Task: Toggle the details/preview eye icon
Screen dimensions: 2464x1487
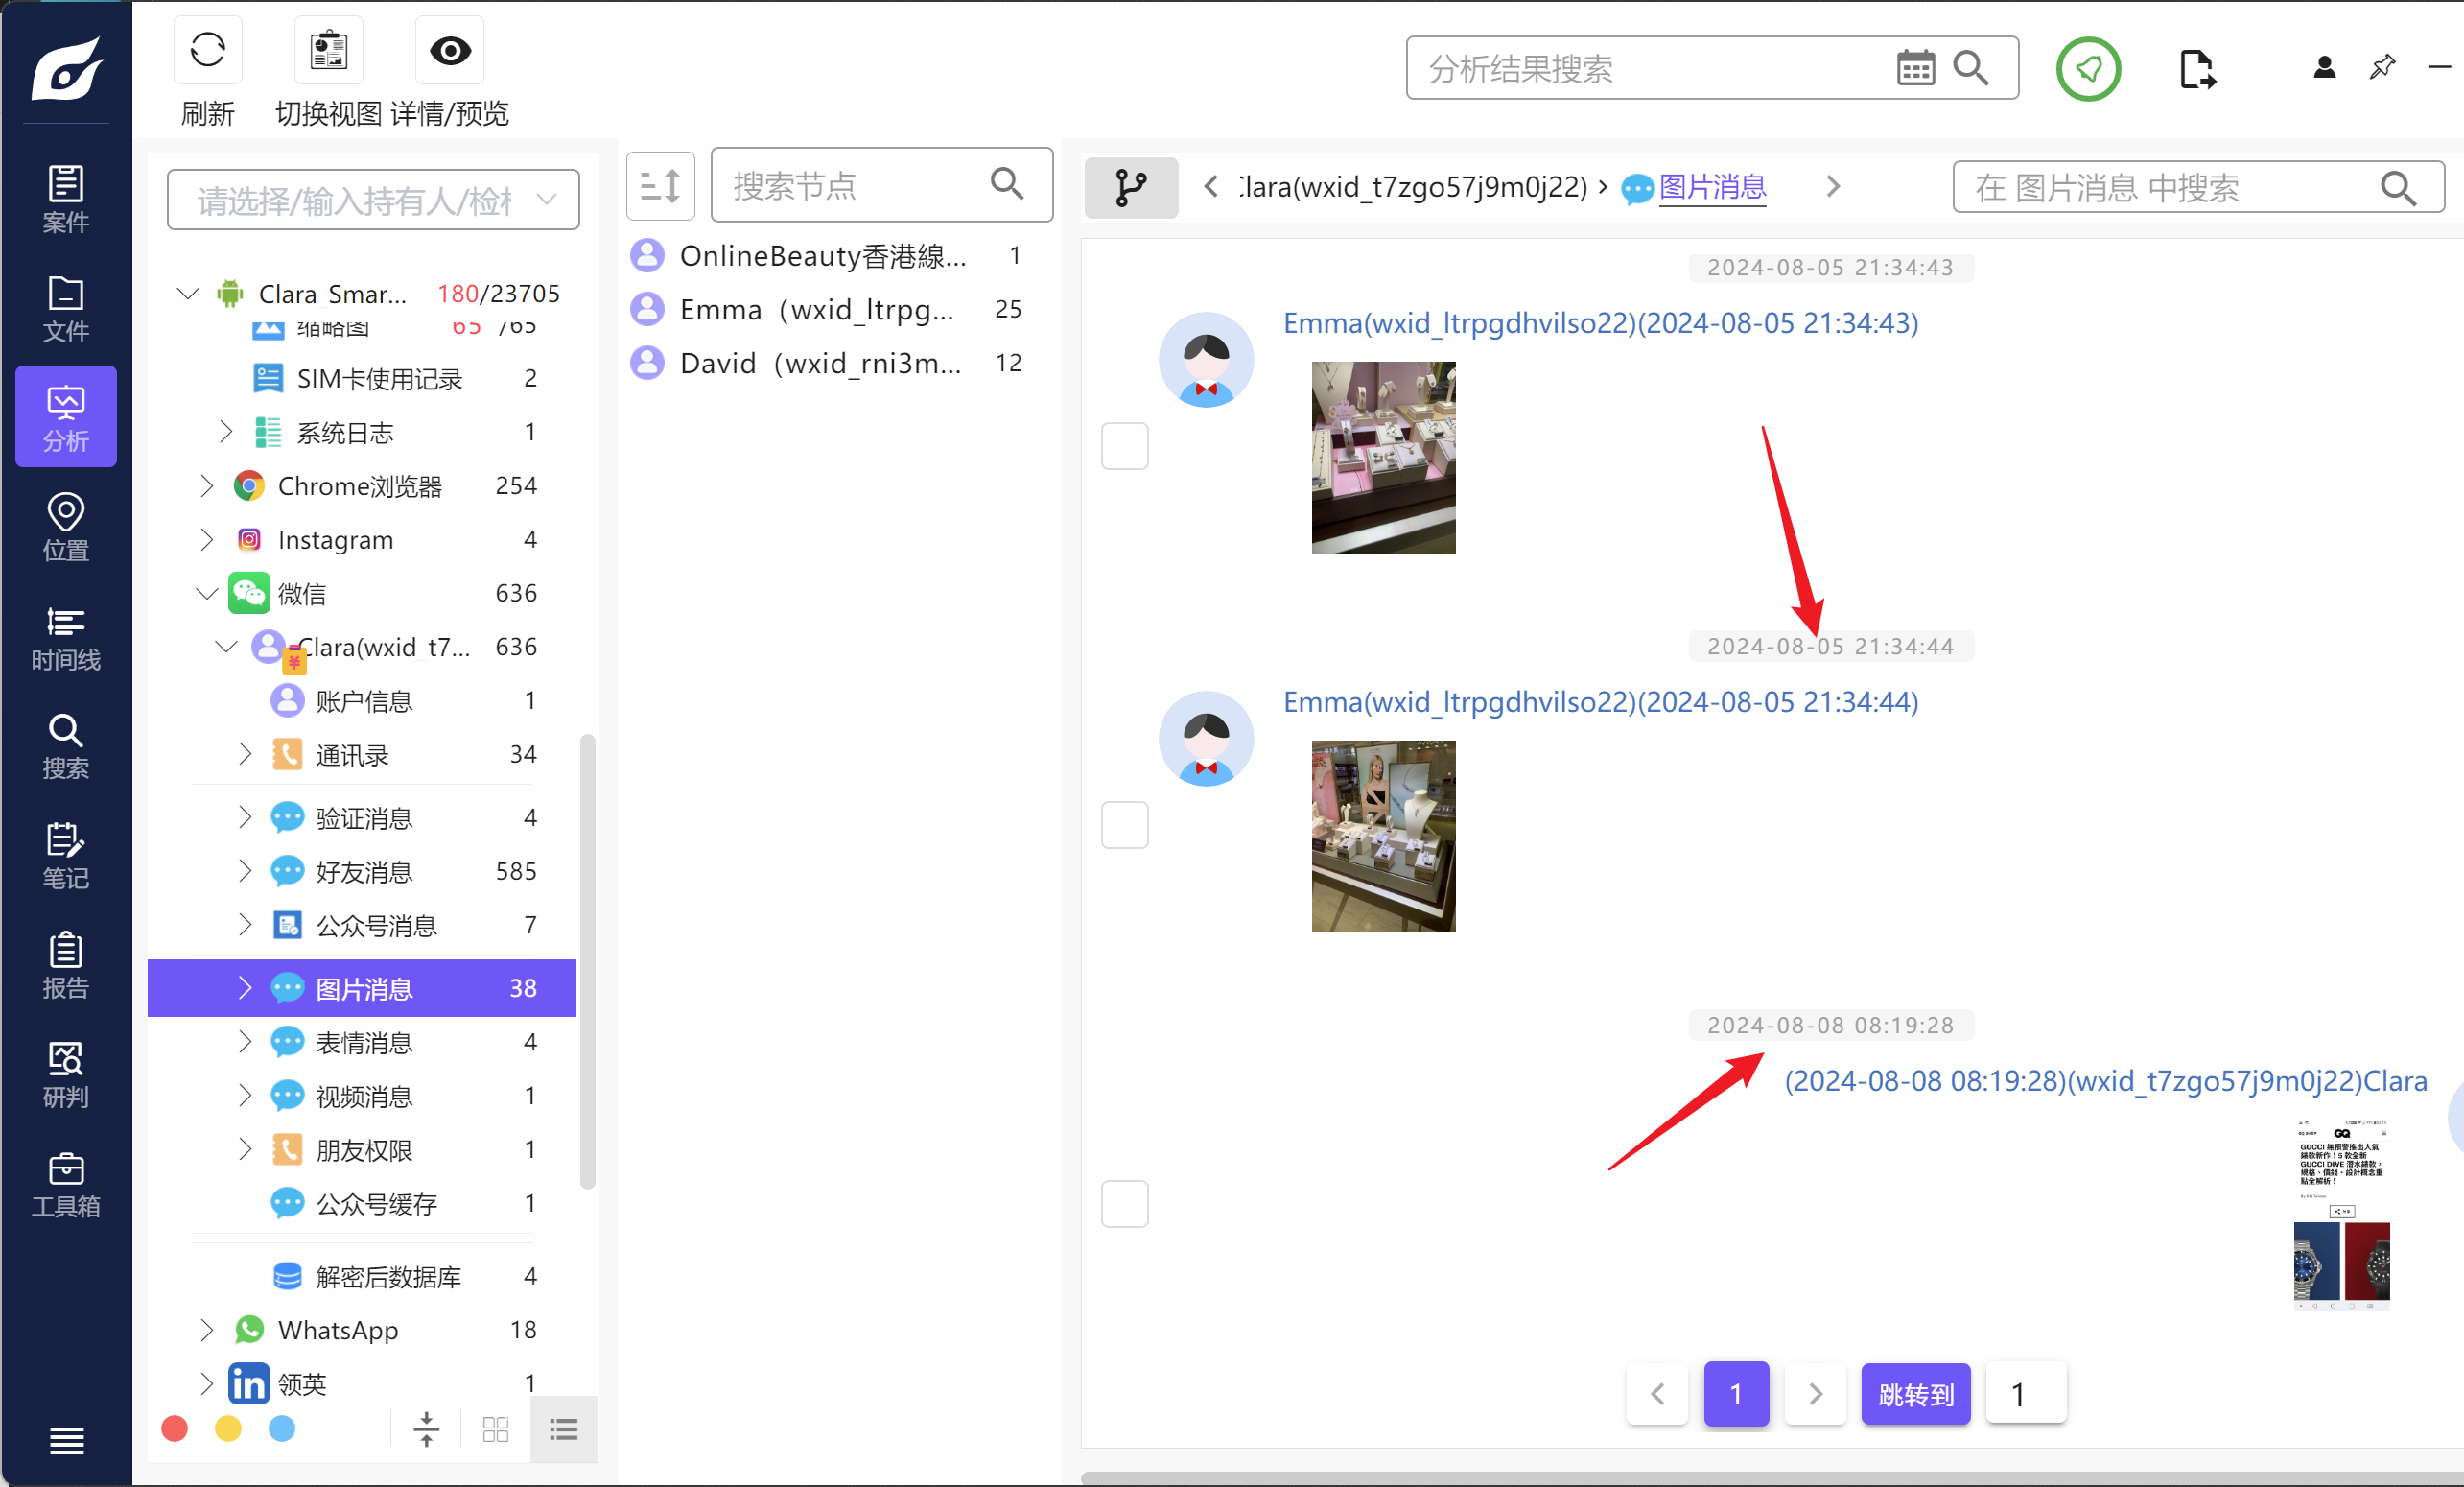Action: pos(449,51)
